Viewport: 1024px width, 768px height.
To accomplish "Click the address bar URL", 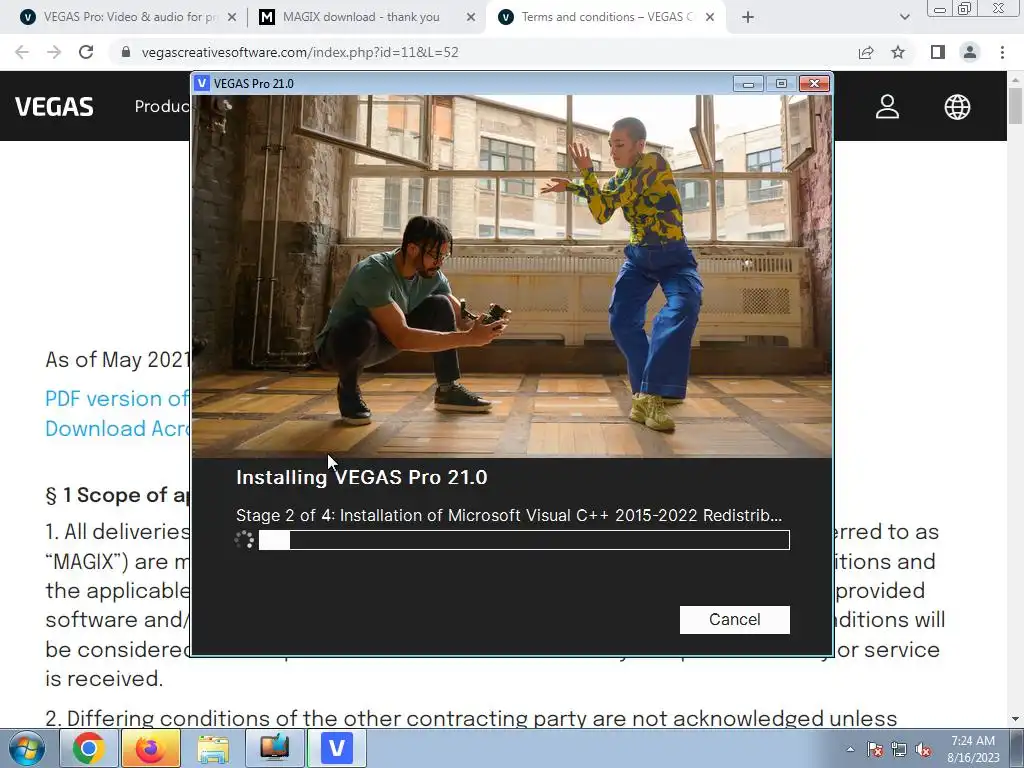I will click(x=300, y=52).
